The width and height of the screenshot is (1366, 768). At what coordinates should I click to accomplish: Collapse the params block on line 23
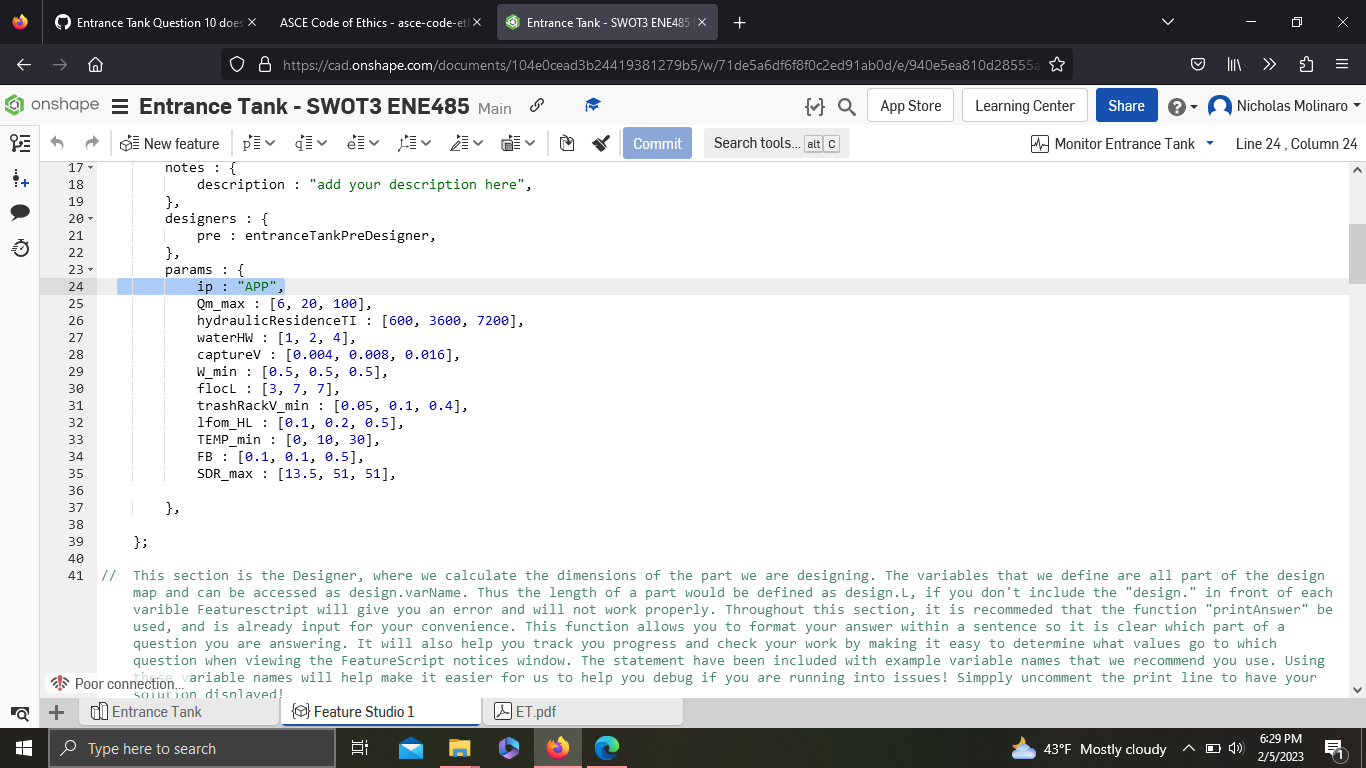tap(89, 269)
